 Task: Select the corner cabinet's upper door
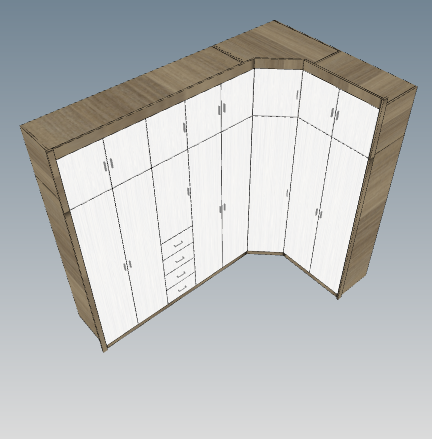tap(276, 93)
